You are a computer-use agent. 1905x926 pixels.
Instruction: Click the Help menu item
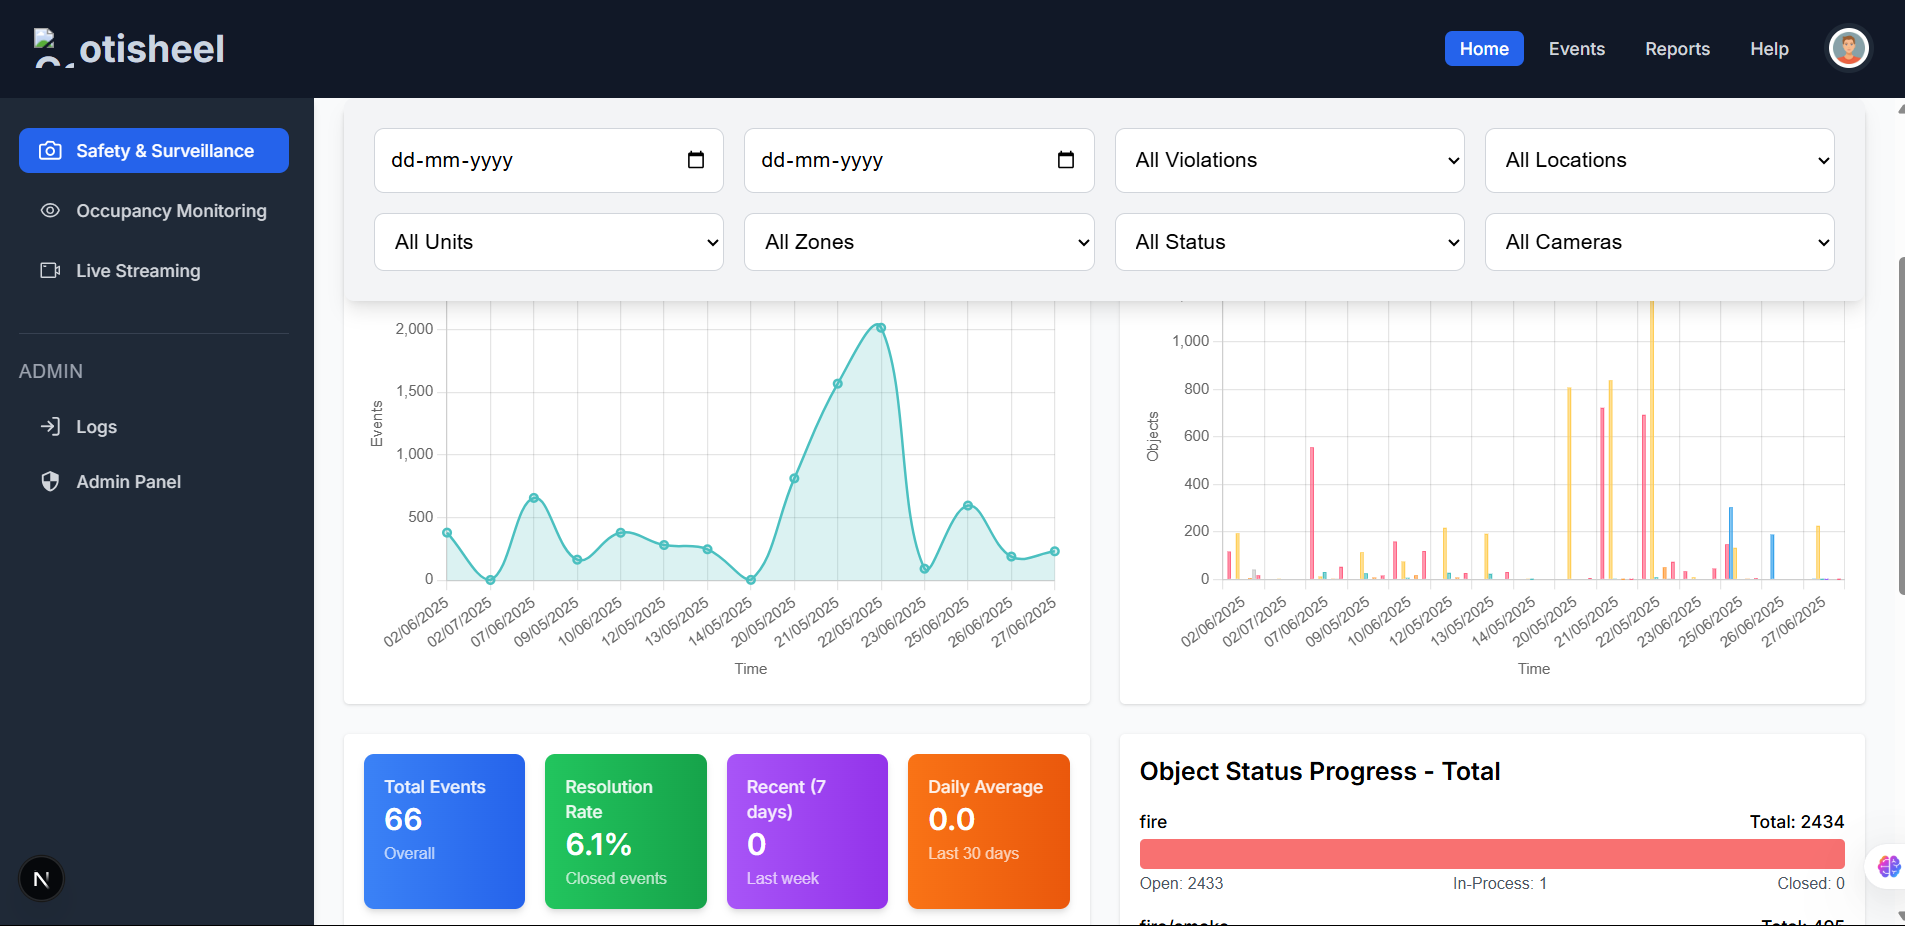1769,48
